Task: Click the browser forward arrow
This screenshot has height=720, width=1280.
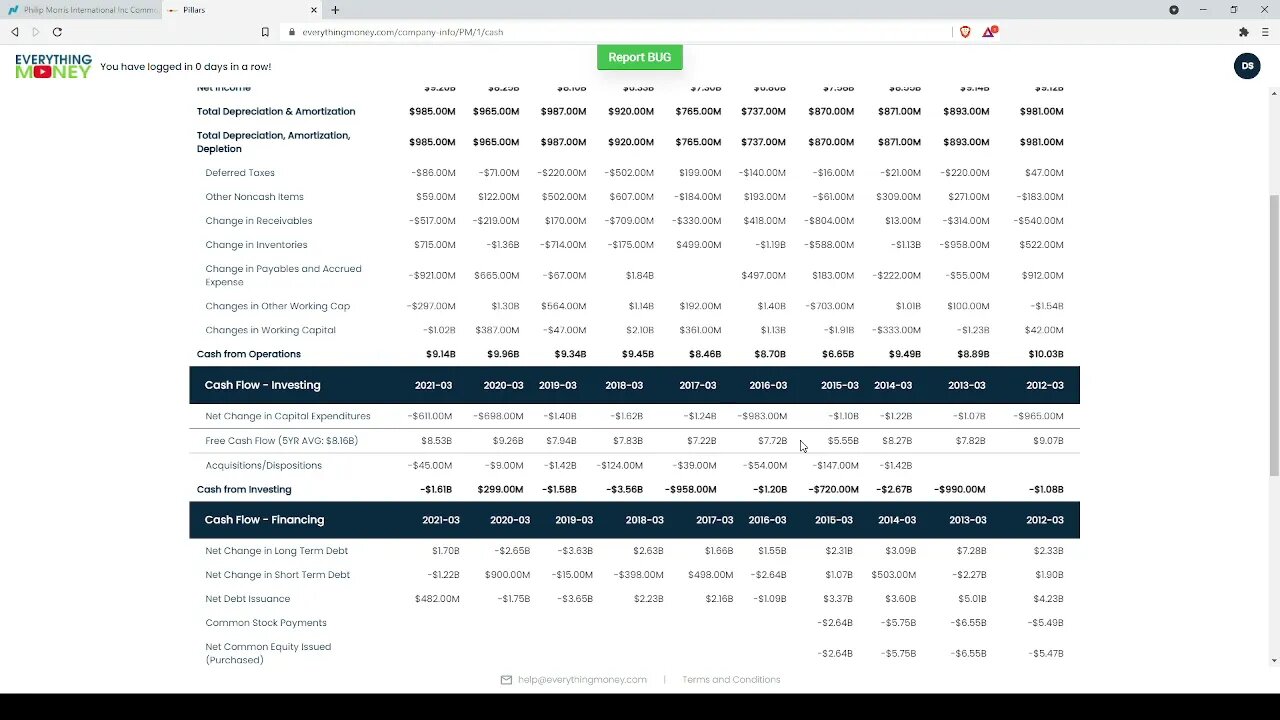Action: [x=36, y=32]
